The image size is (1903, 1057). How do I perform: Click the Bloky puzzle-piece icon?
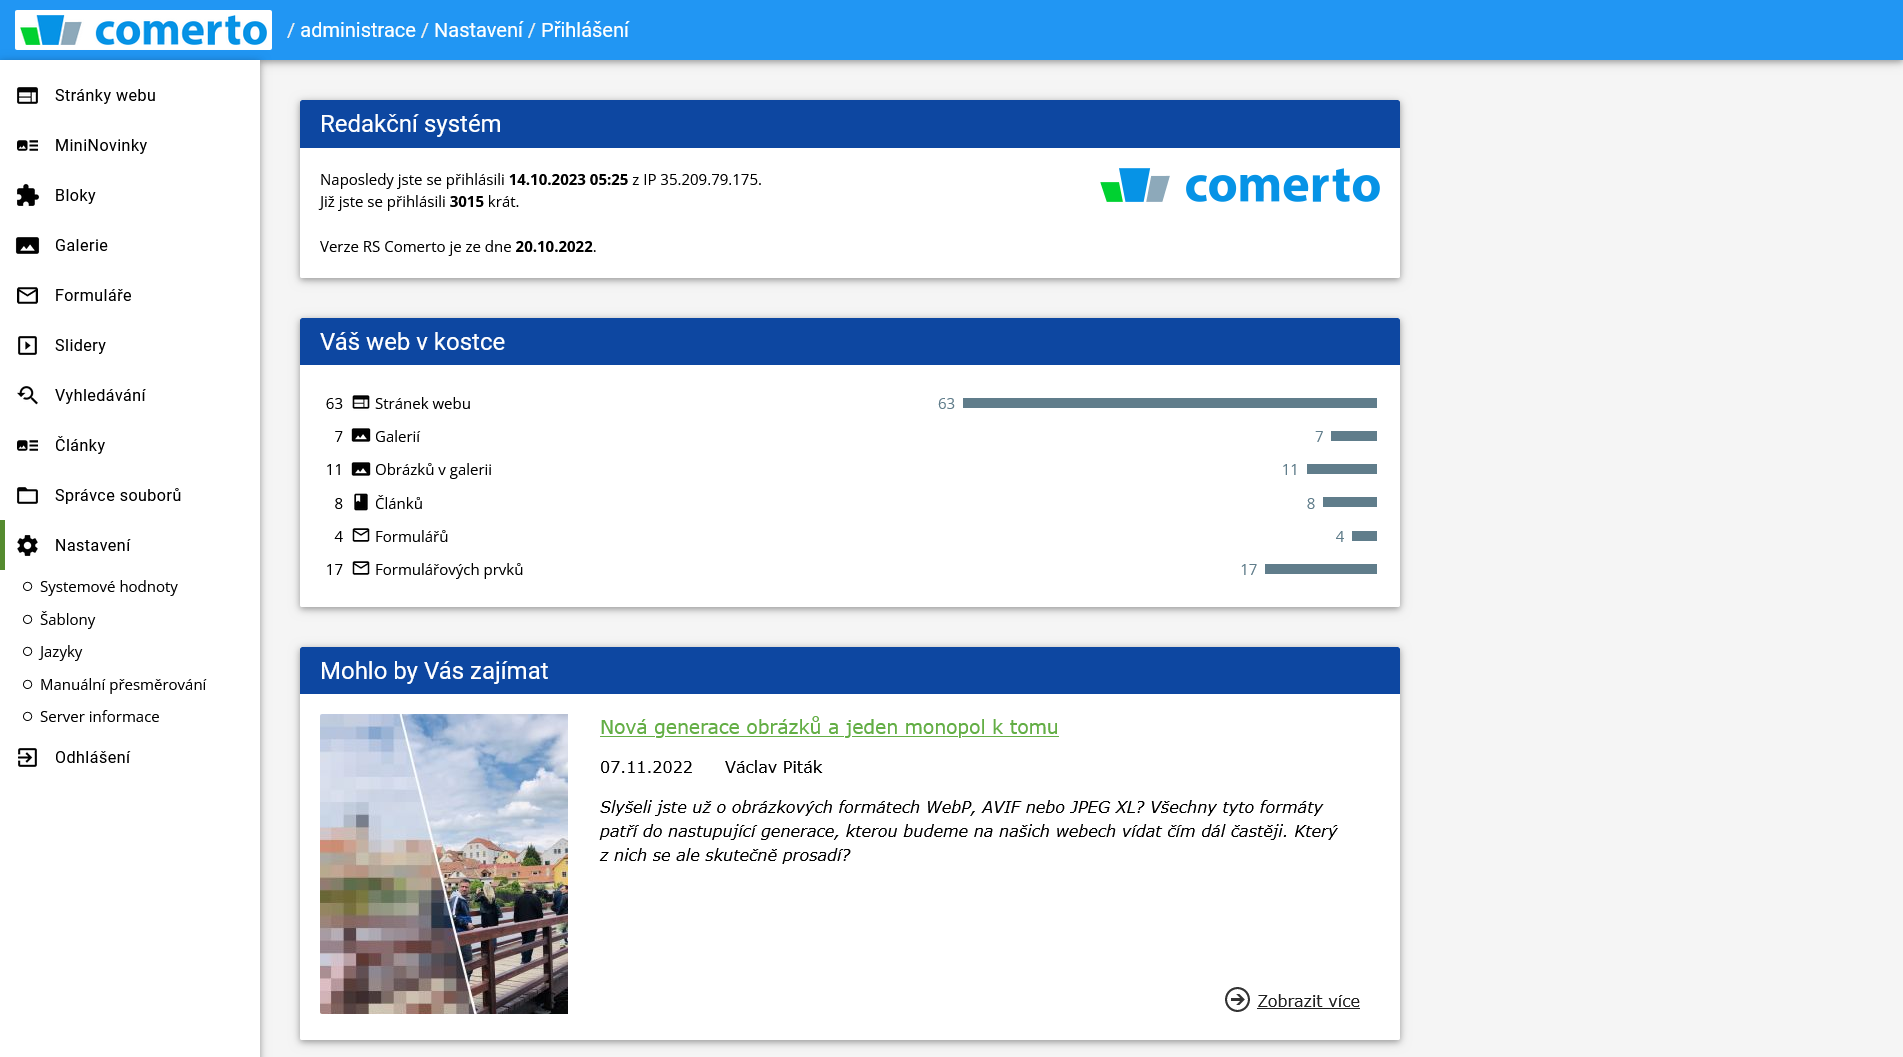pyautogui.click(x=28, y=195)
